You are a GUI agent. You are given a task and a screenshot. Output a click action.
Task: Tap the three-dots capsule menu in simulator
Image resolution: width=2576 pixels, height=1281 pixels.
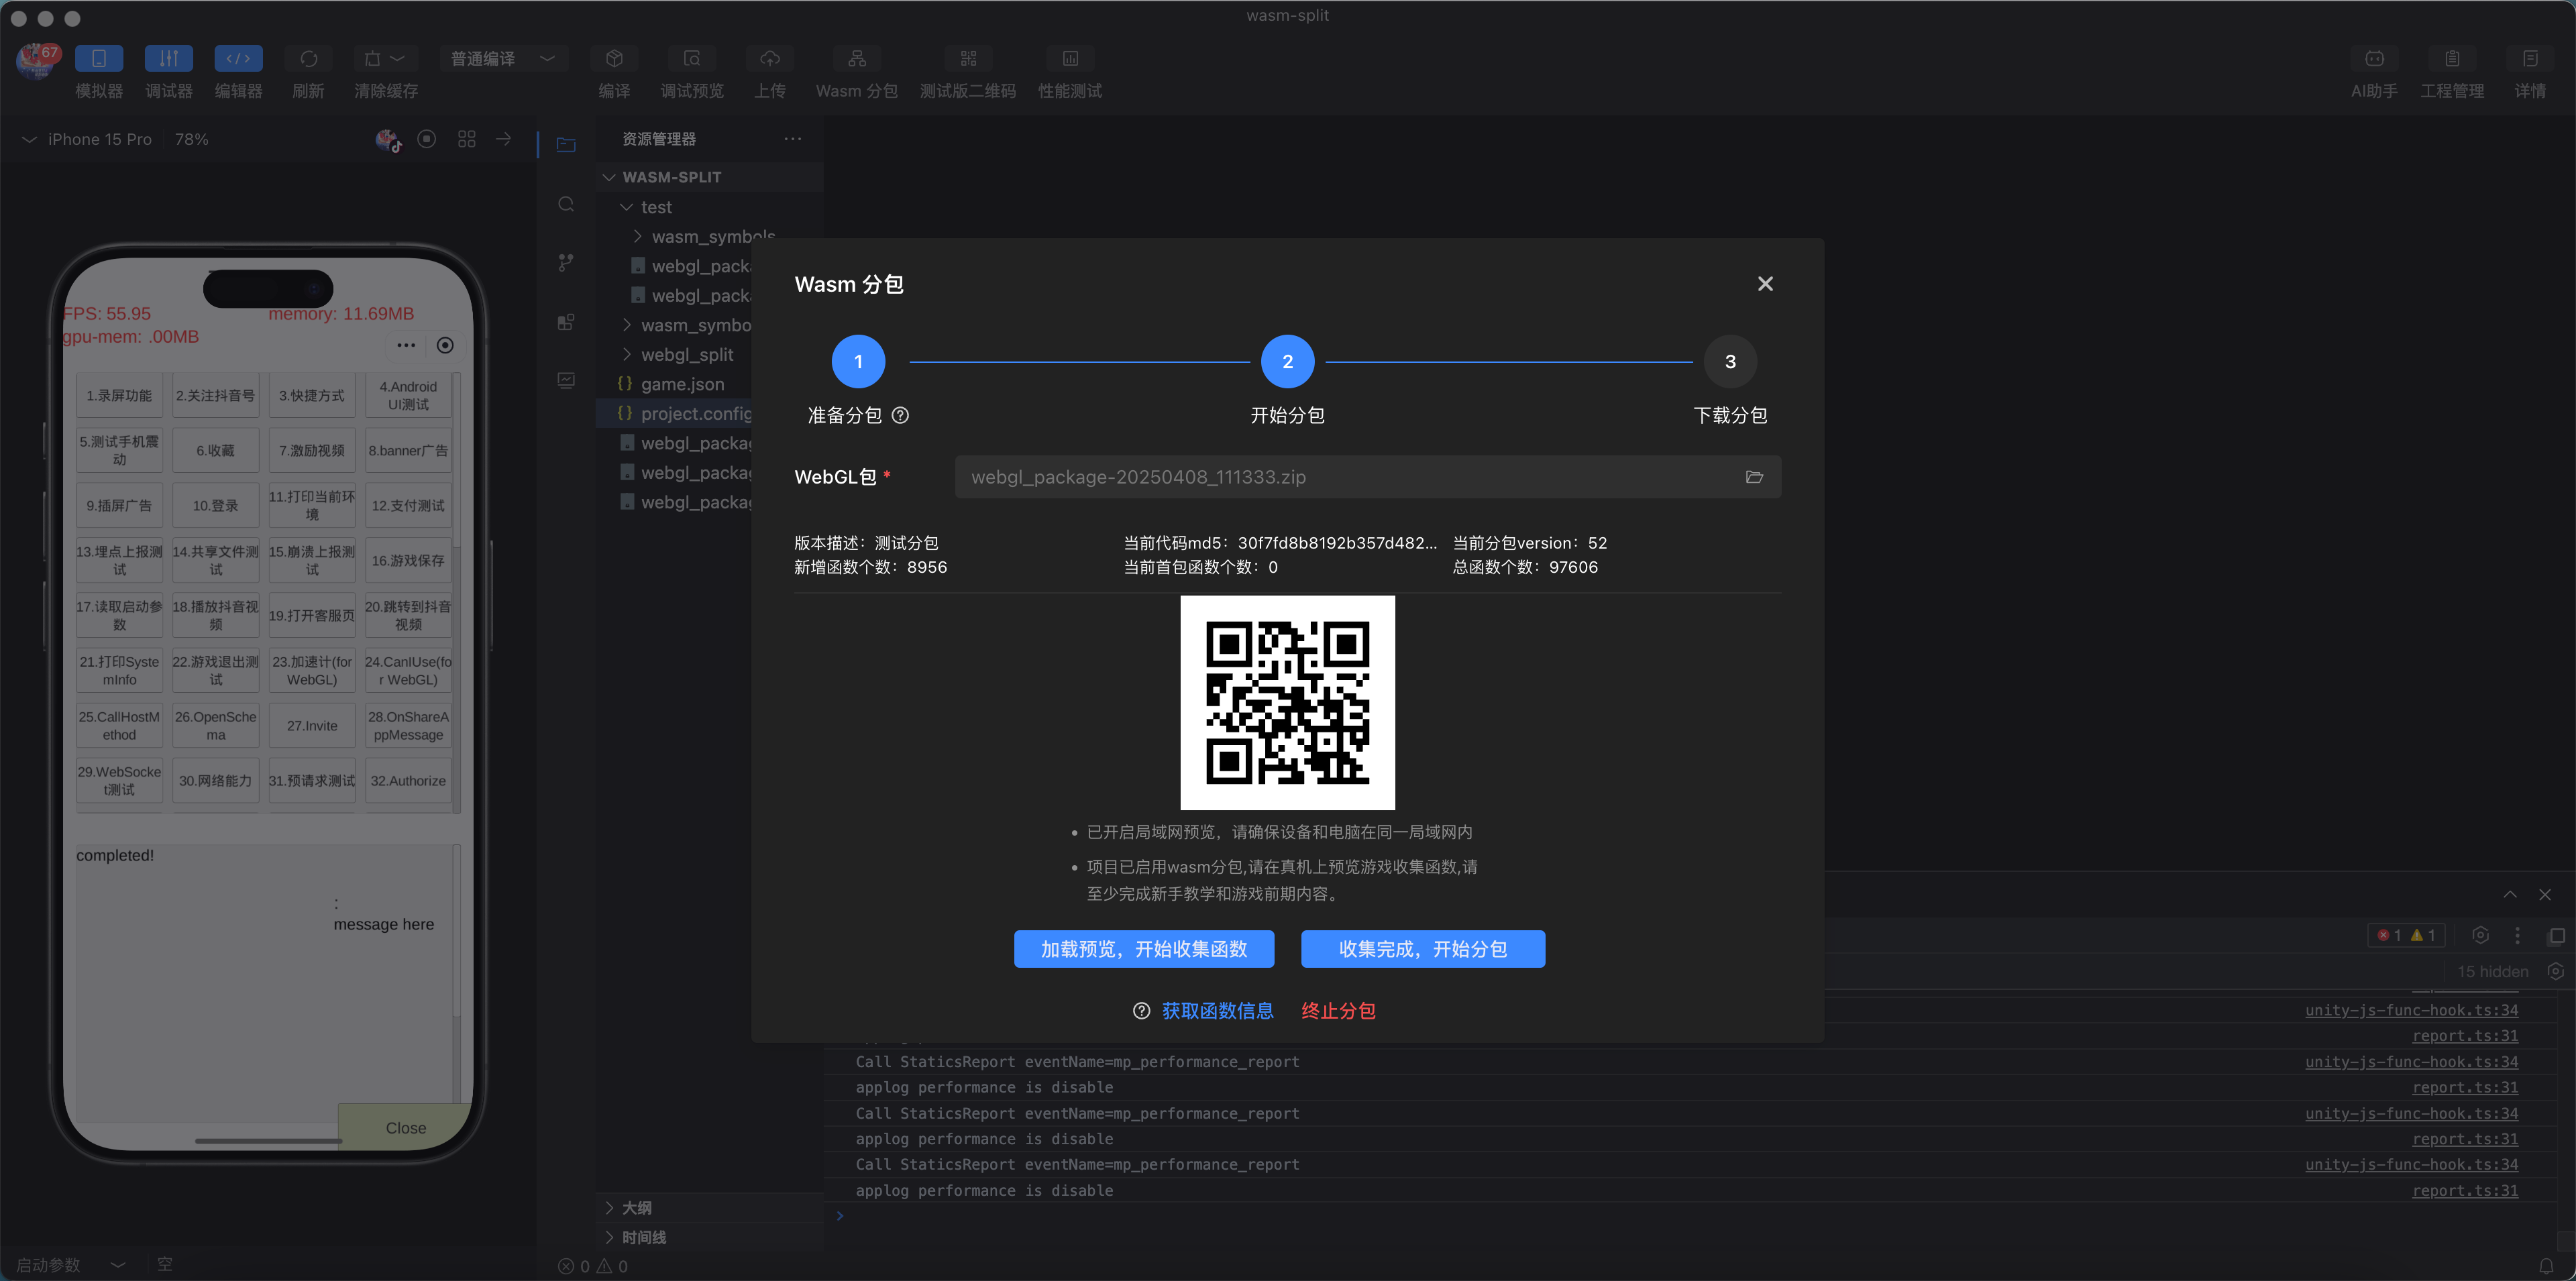[x=406, y=345]
